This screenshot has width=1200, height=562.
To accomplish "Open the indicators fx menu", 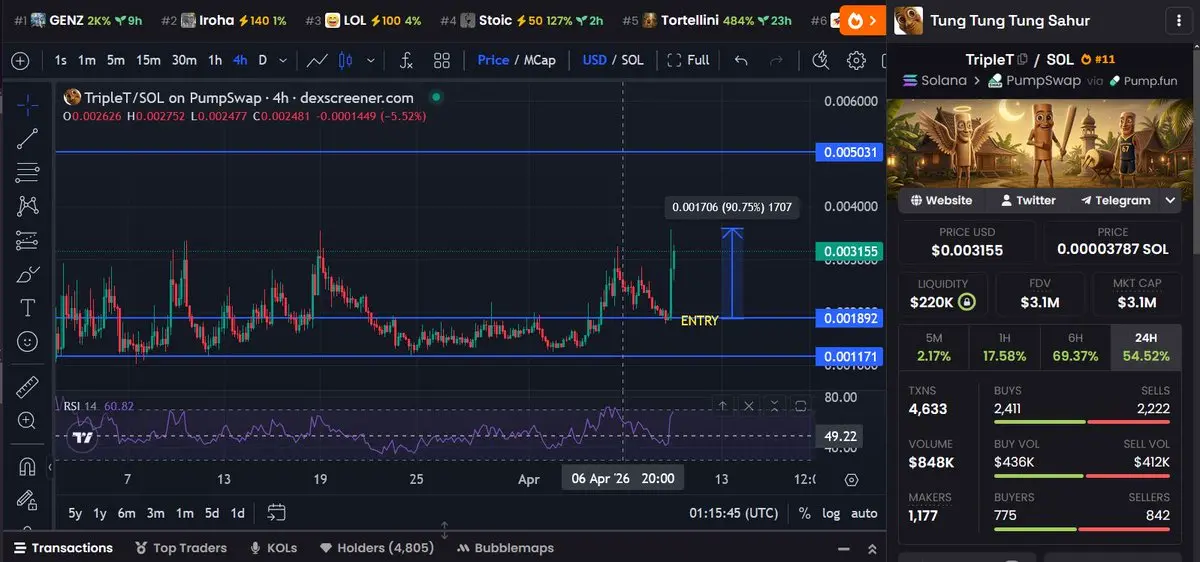I will (x=406, y=60).
